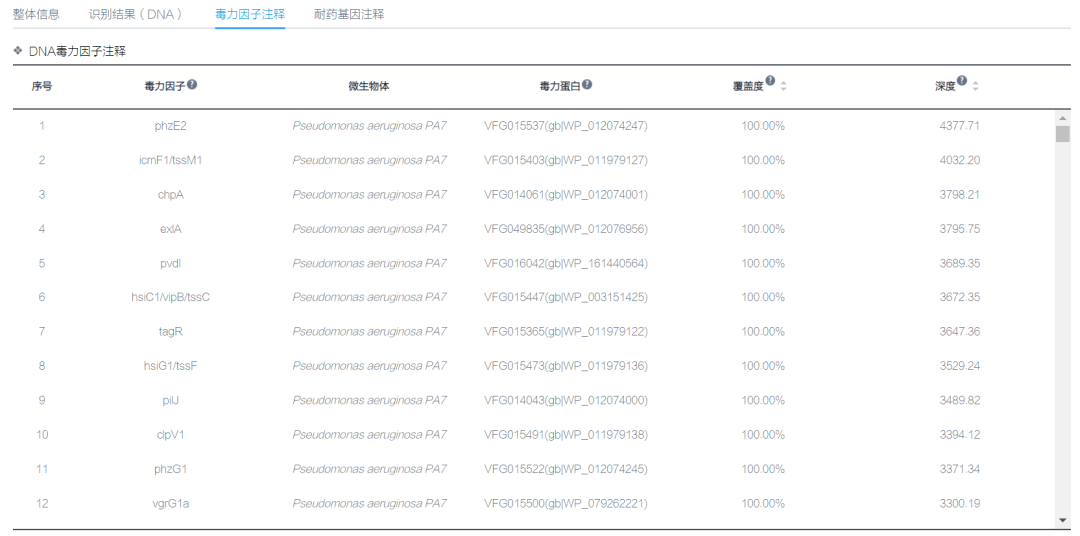Screen dimensions: 1080x536
Task: Click Pseudomonas aeruginosa PA7 in phzE2 row
Action: (x=369, y=126)
